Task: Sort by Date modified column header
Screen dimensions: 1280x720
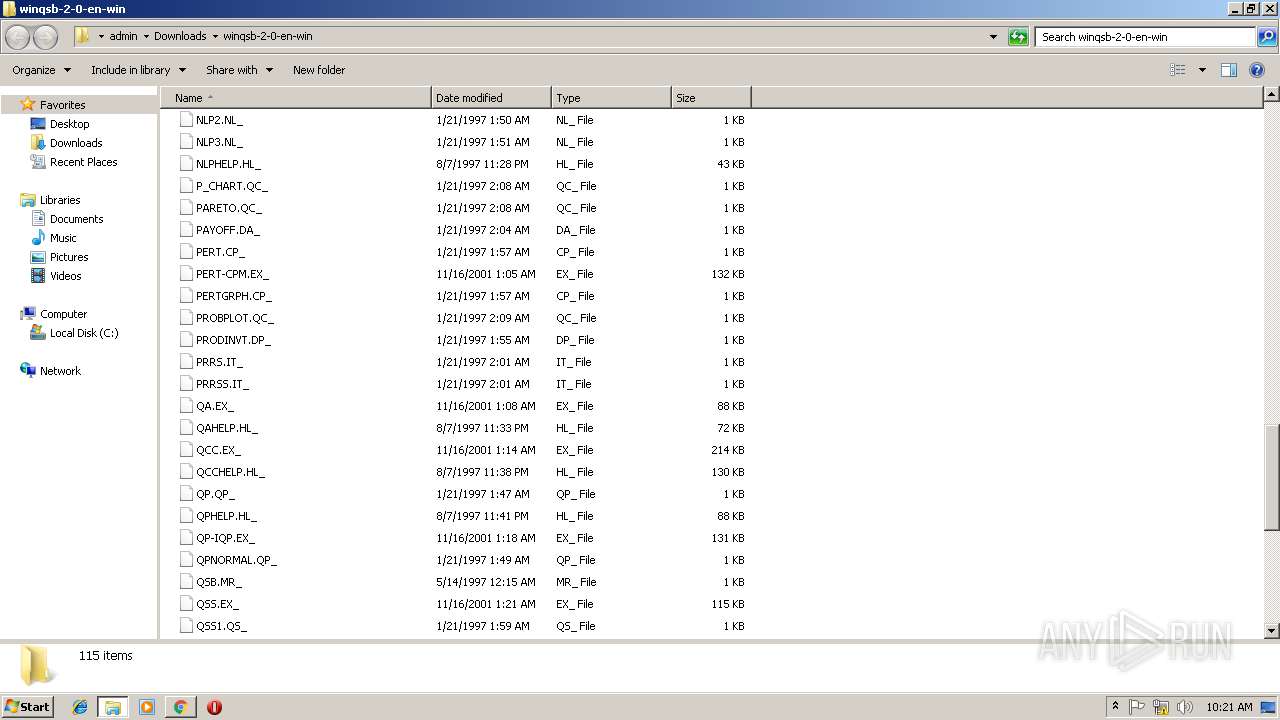Action: (x=491, y=98)
